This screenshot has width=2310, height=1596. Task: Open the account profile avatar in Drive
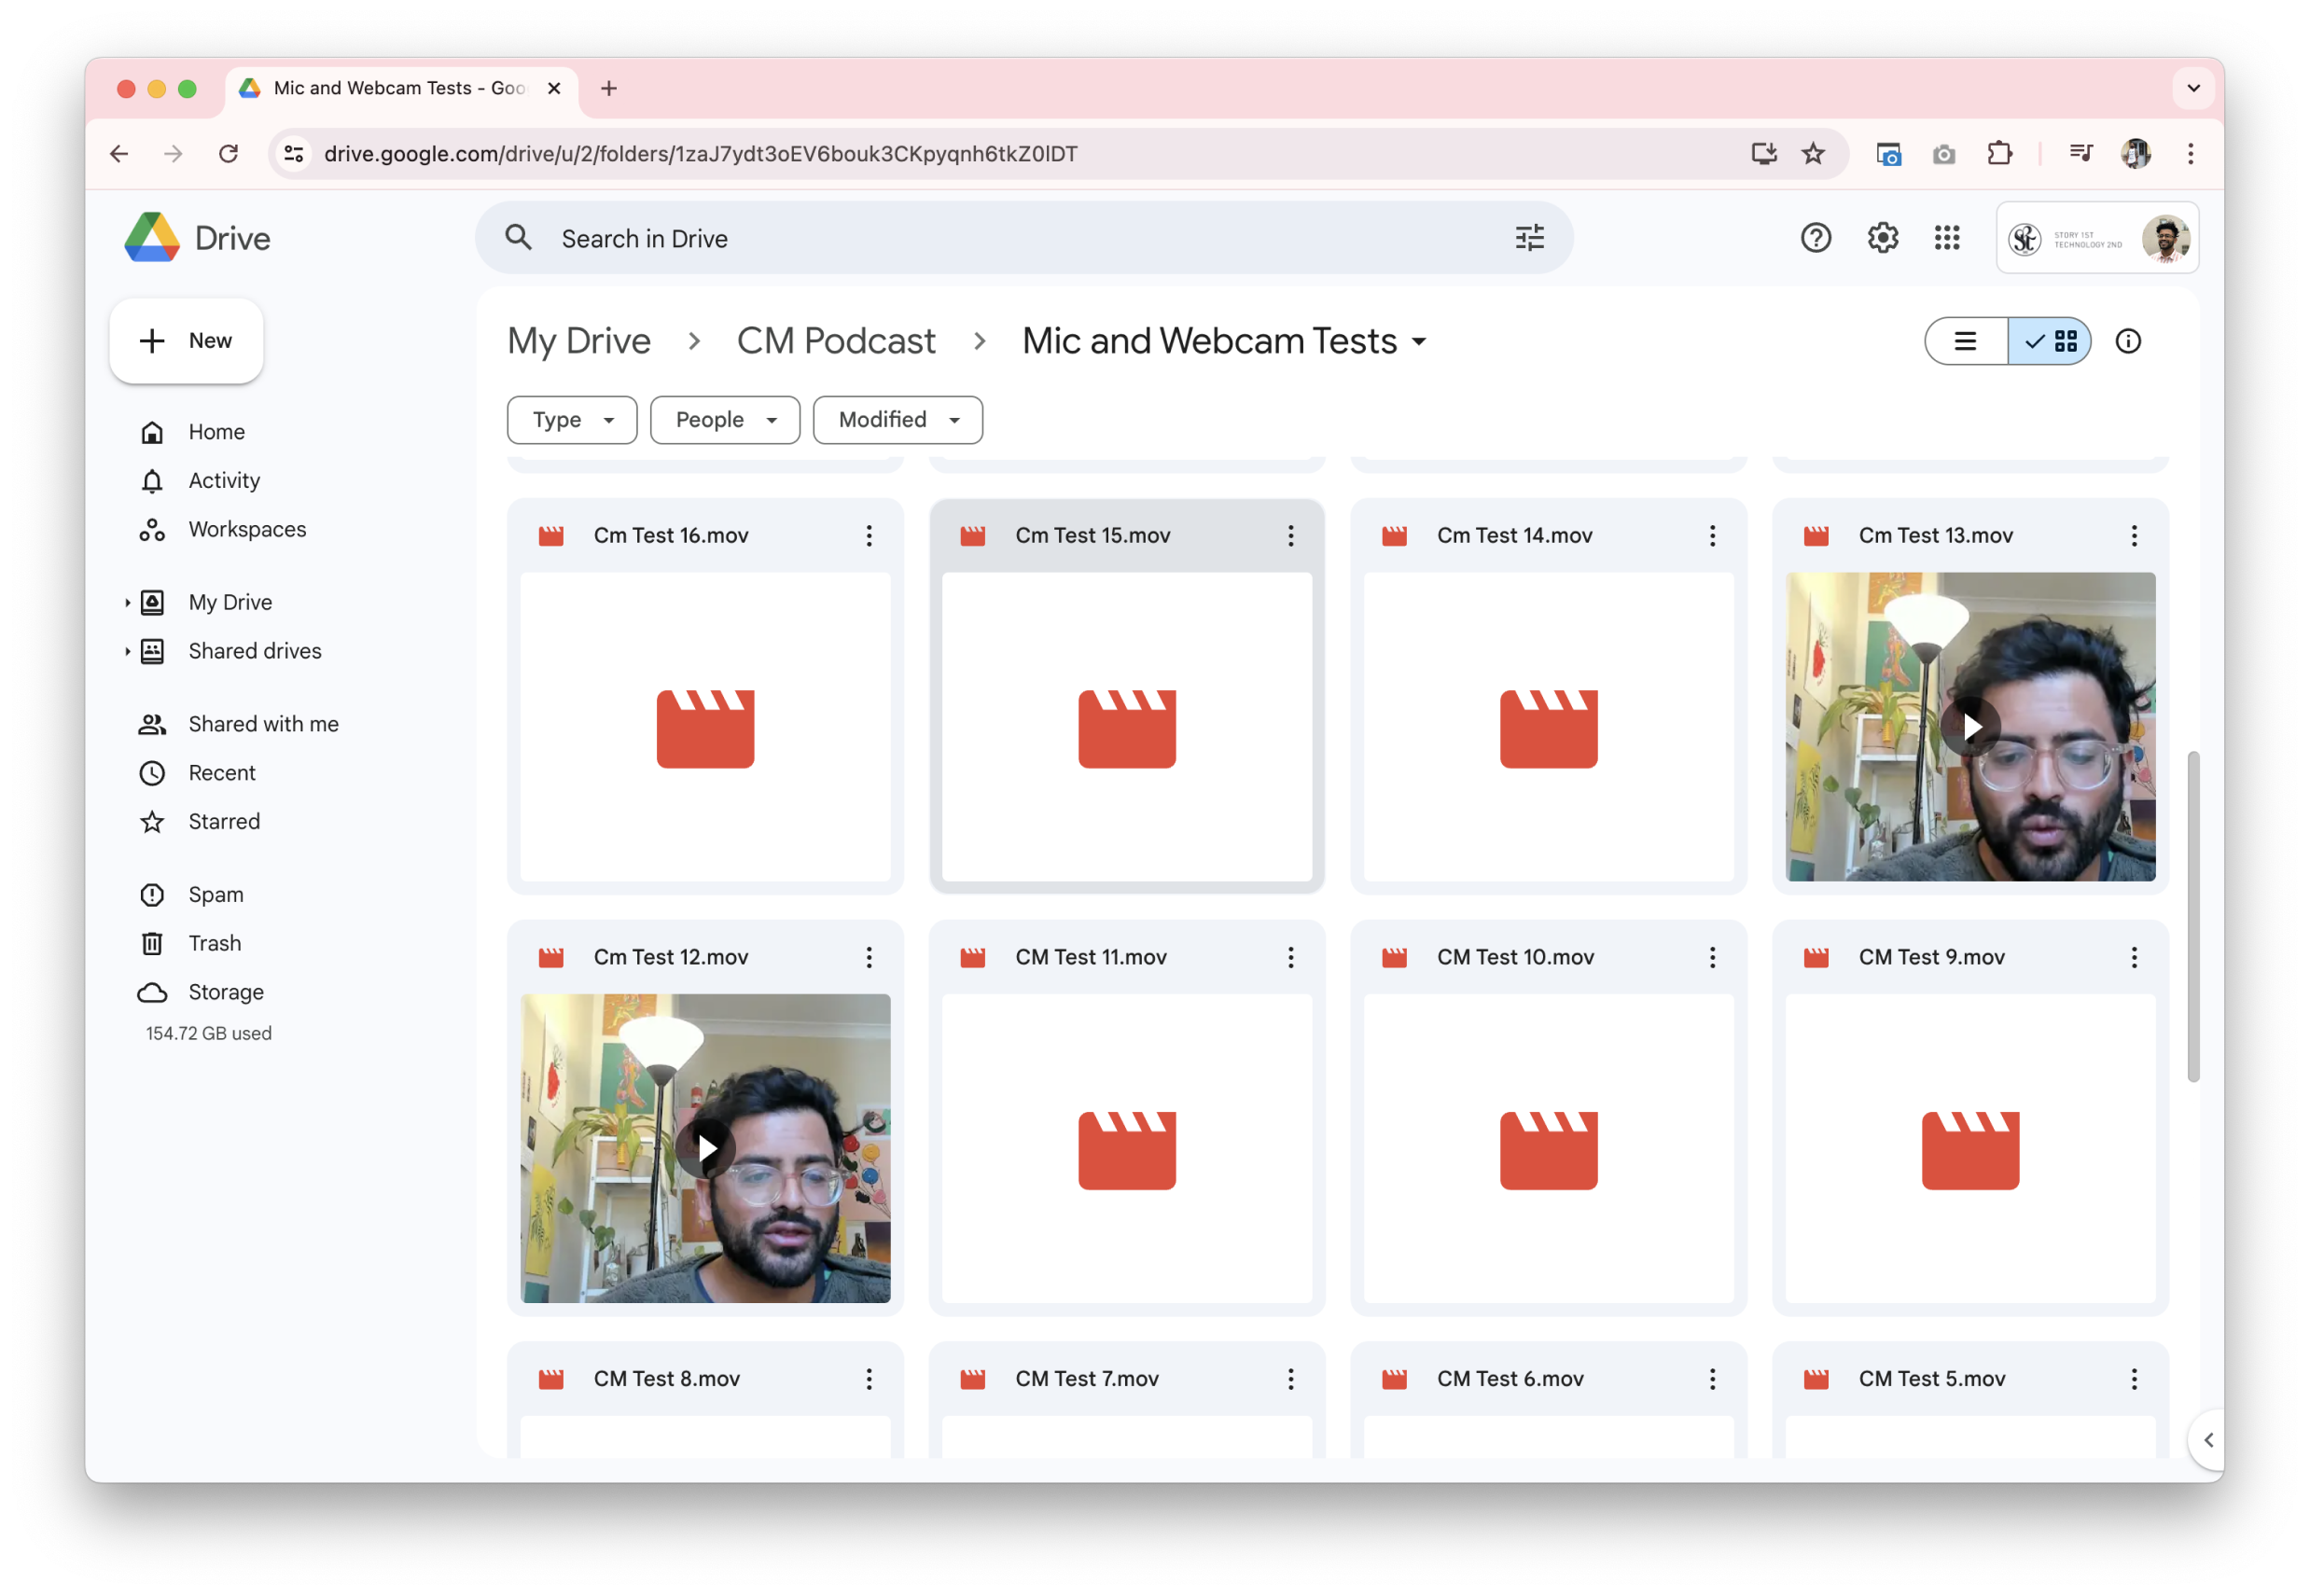(x=2164, y=238)
